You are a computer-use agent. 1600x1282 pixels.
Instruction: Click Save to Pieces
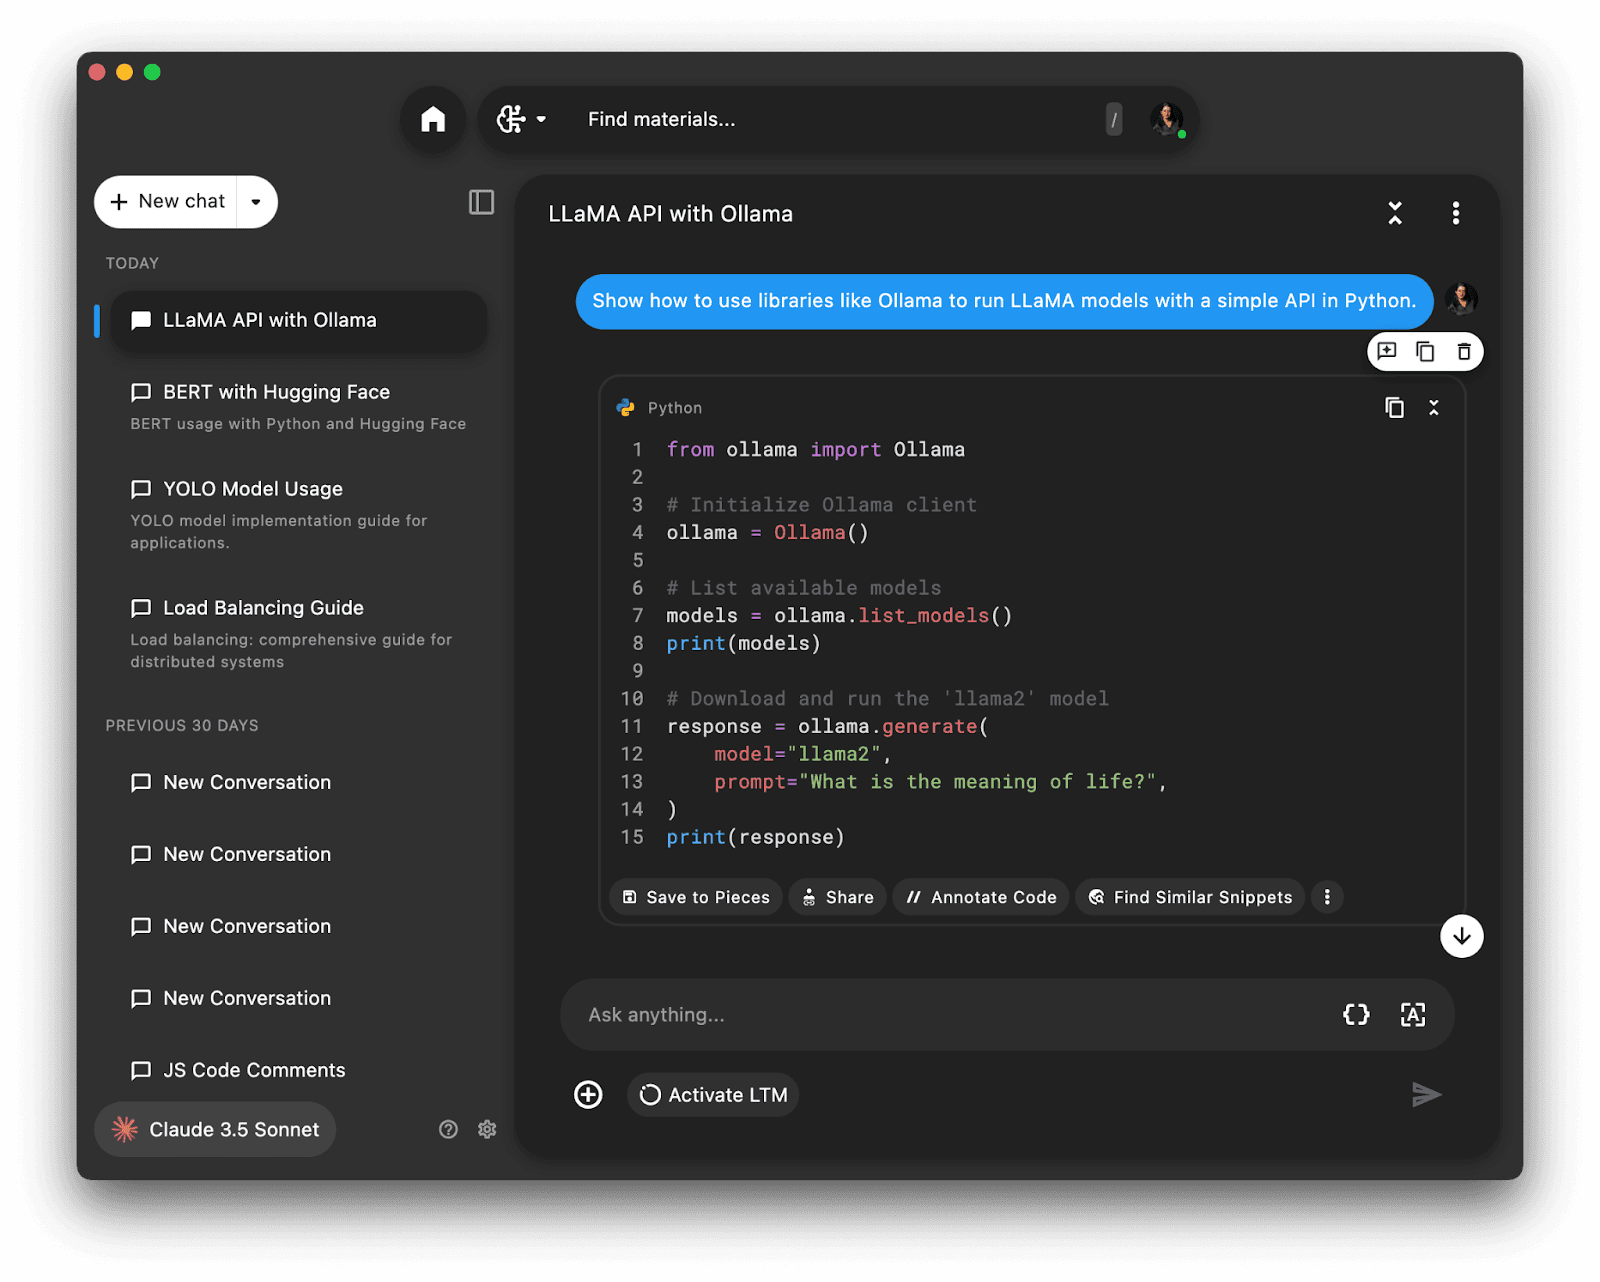696,897
